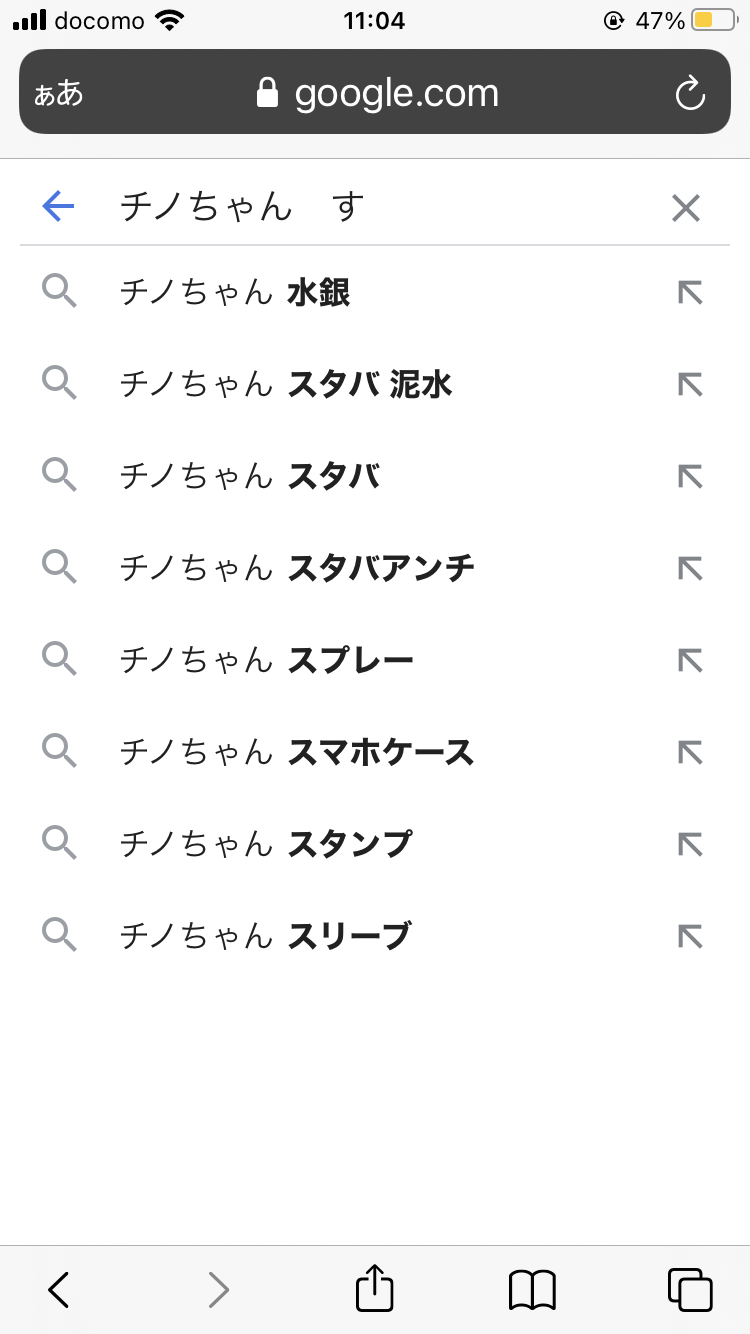
Task: Fill search with チノちゃん 水銀 arrow
Action: coord(690,293)
